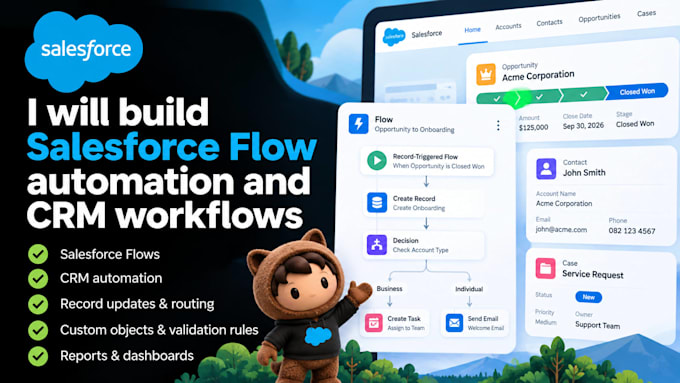680x383 pixels.
Task: Click the third green completed path stage
Action: 584,94
